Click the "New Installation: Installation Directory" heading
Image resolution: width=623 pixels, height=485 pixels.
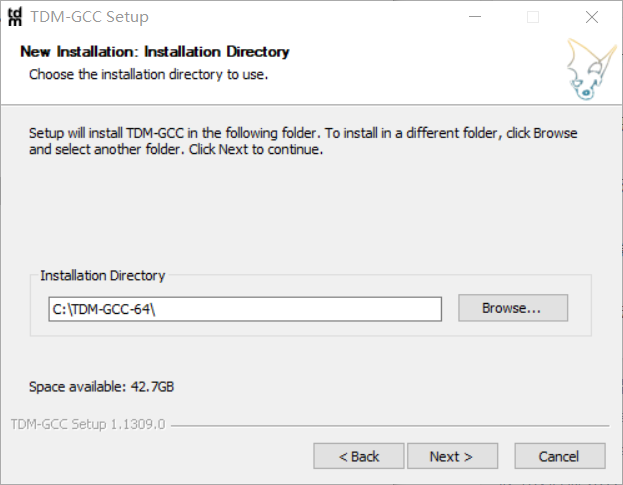click(x=155, y=52)
